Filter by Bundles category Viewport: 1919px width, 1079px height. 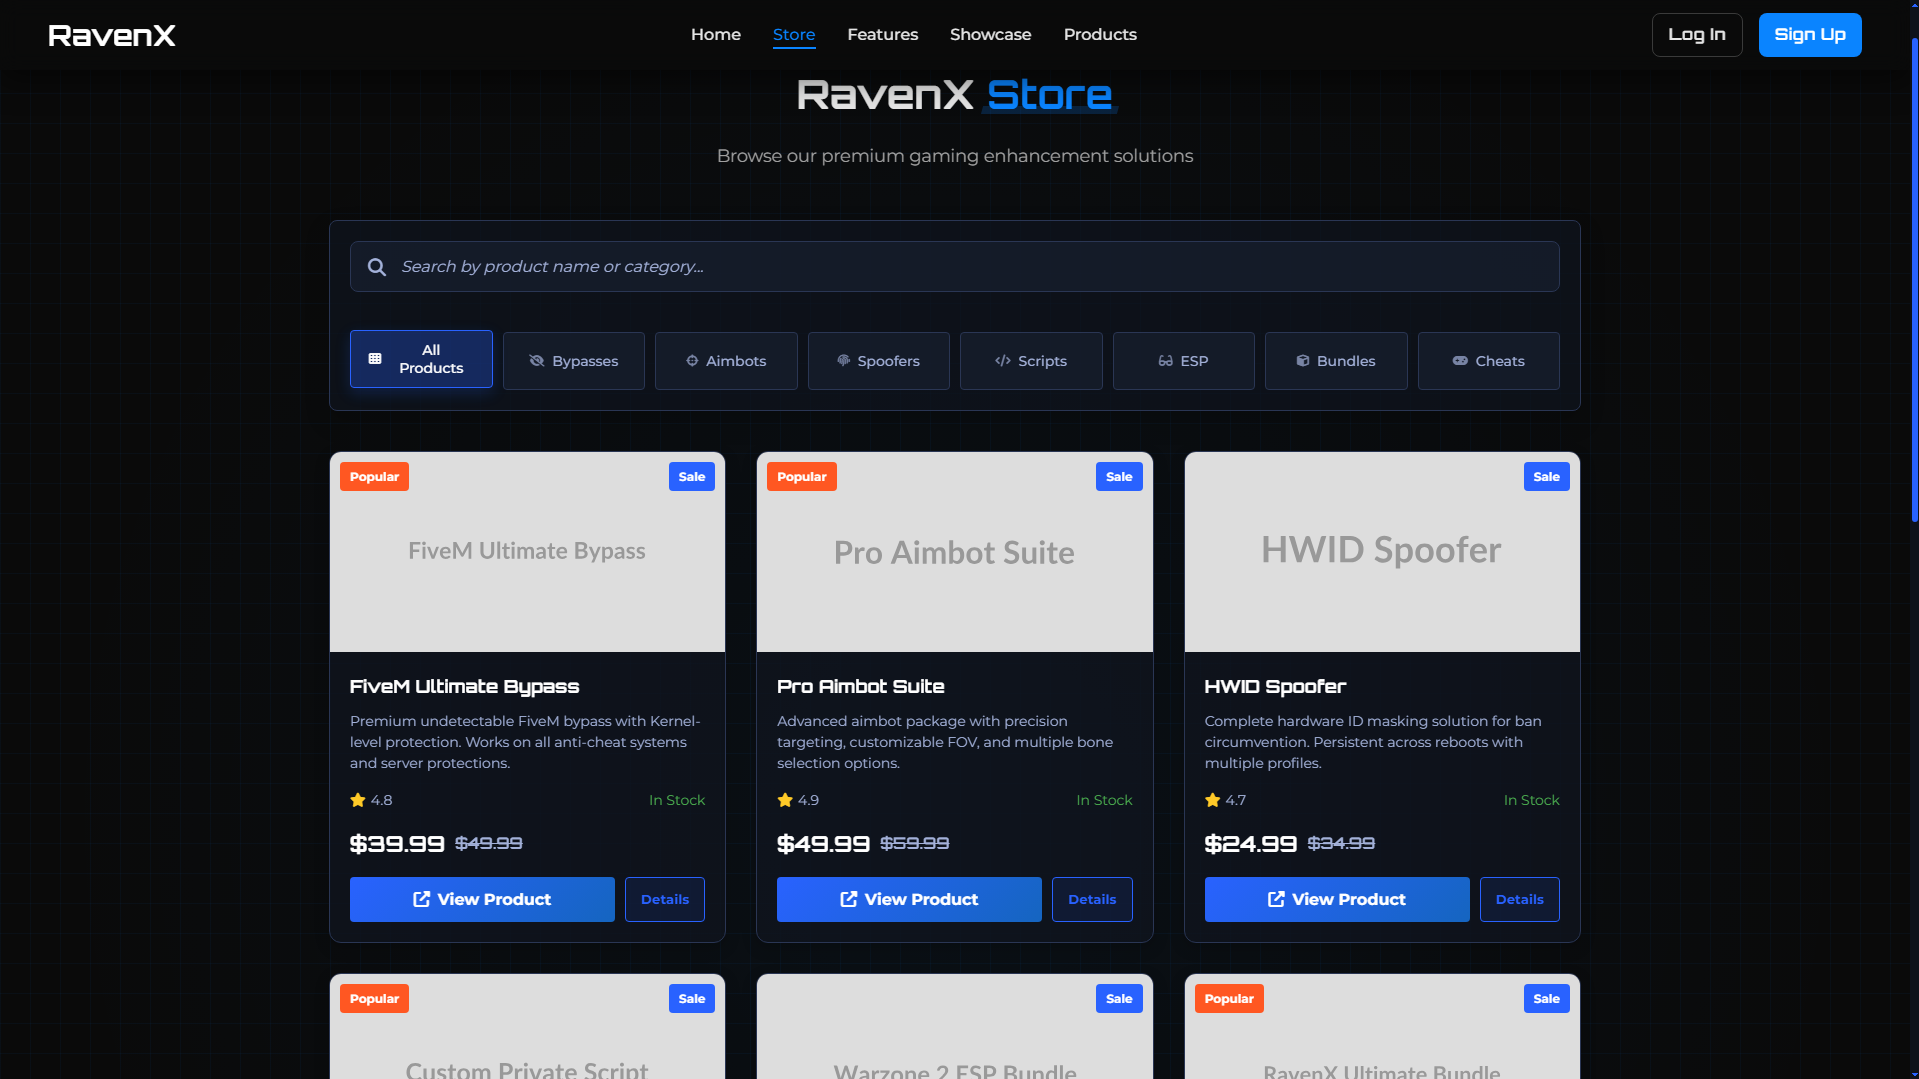tap(1336, 361)
